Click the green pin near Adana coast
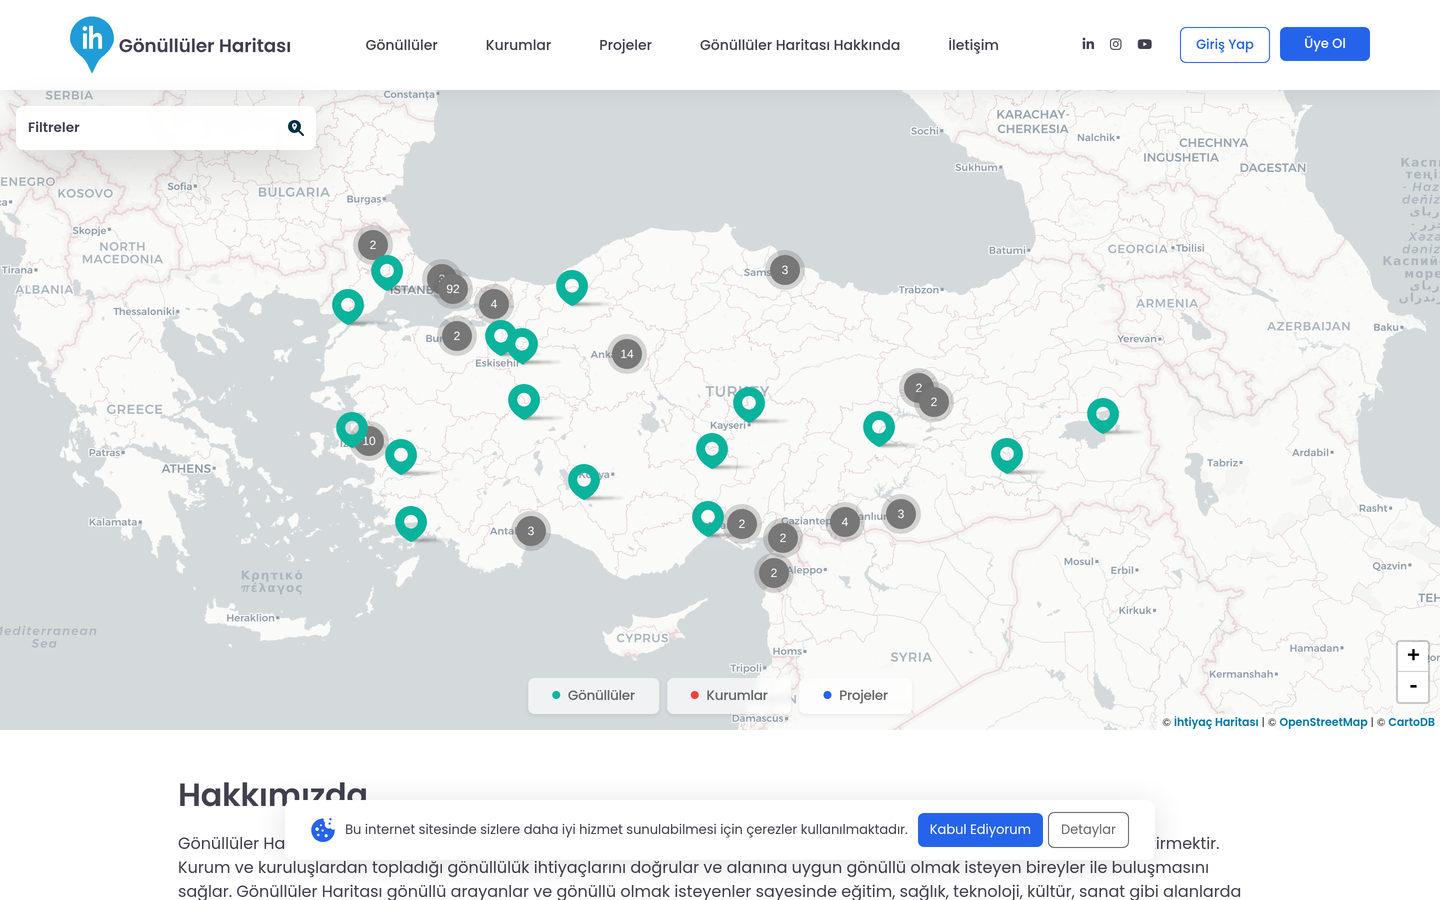Image resolution: width=1440 pixels, height=900 pixels. tap(708, 517)
